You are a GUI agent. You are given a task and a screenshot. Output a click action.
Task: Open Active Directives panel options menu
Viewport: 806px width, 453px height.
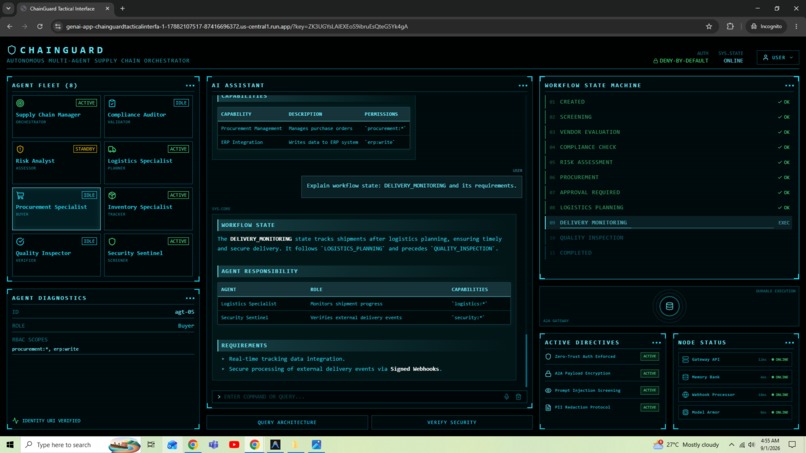[x=656, y=342]
